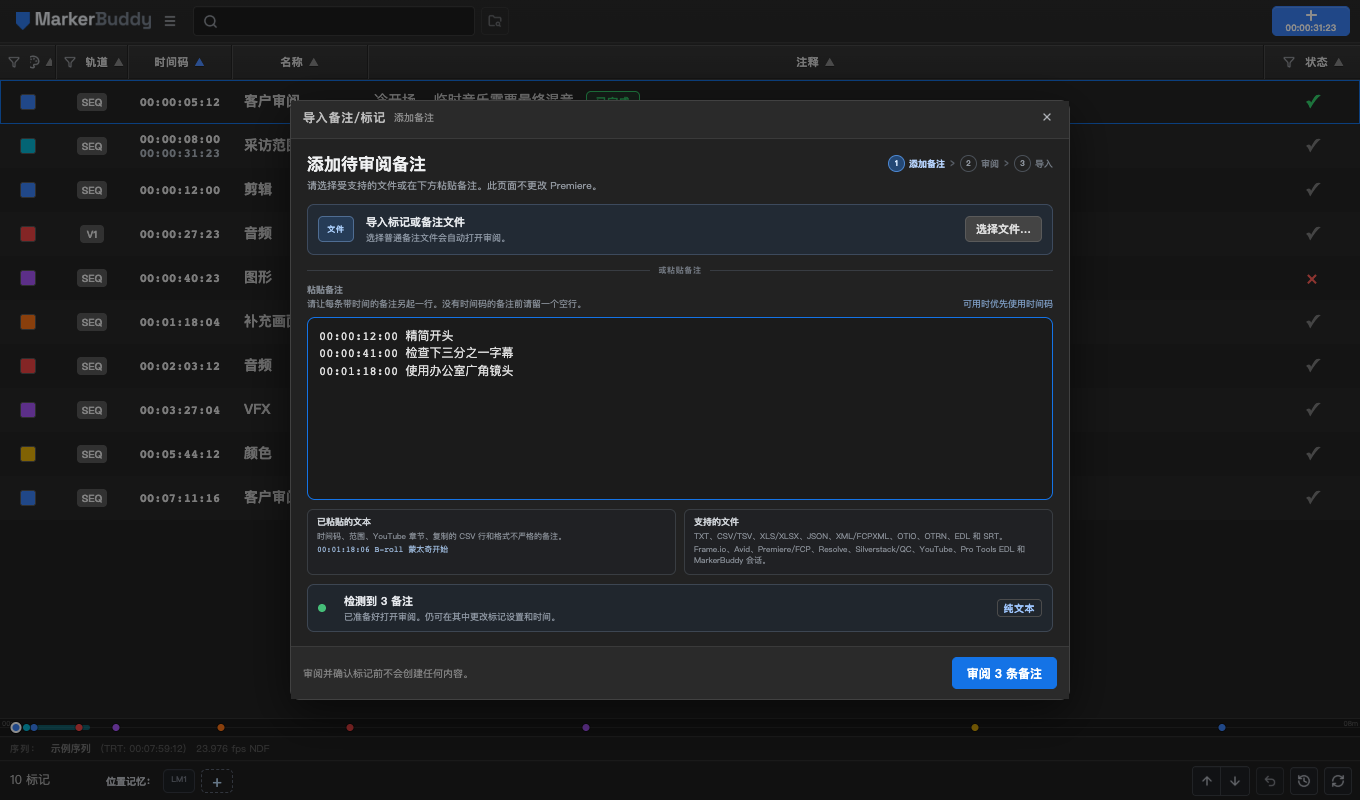Add a marker at 00:00:31:23 with the plus button

click(1311, 21)
